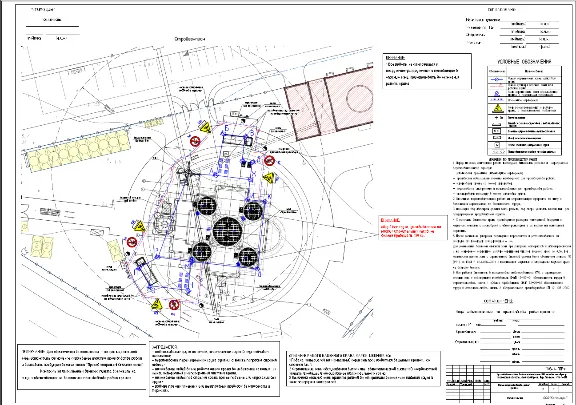Click the red hatched building with circle inside
This screenshot has width=576, height=405.
[x=329, y=103]
